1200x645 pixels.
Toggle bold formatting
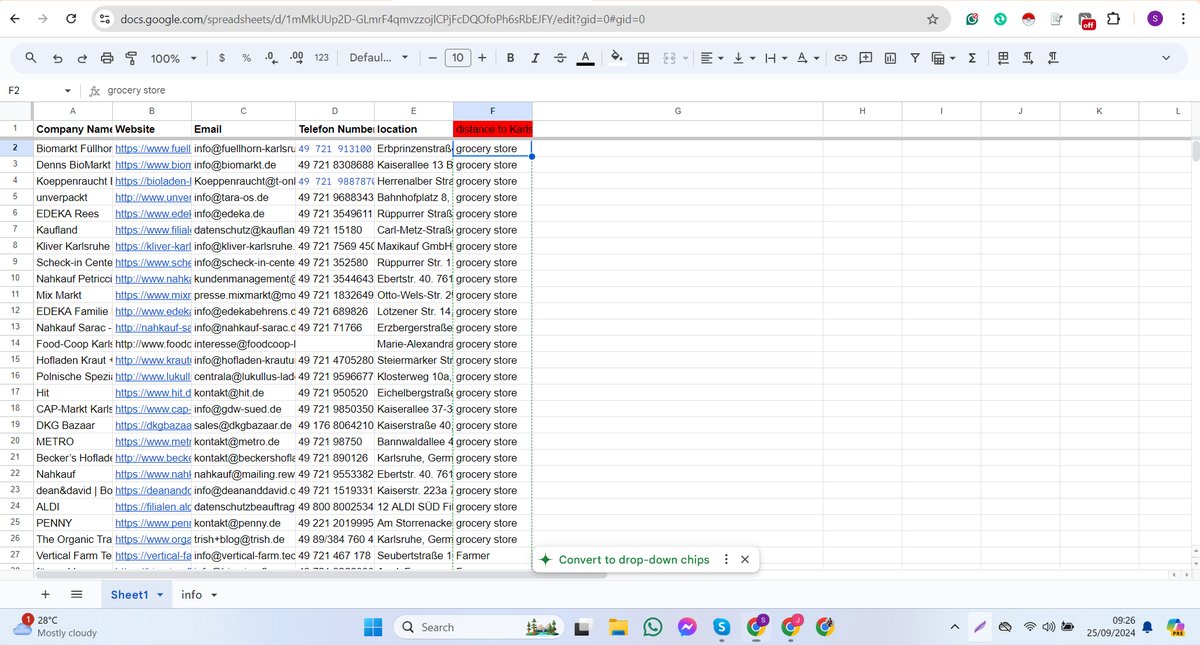click(511, 59)
